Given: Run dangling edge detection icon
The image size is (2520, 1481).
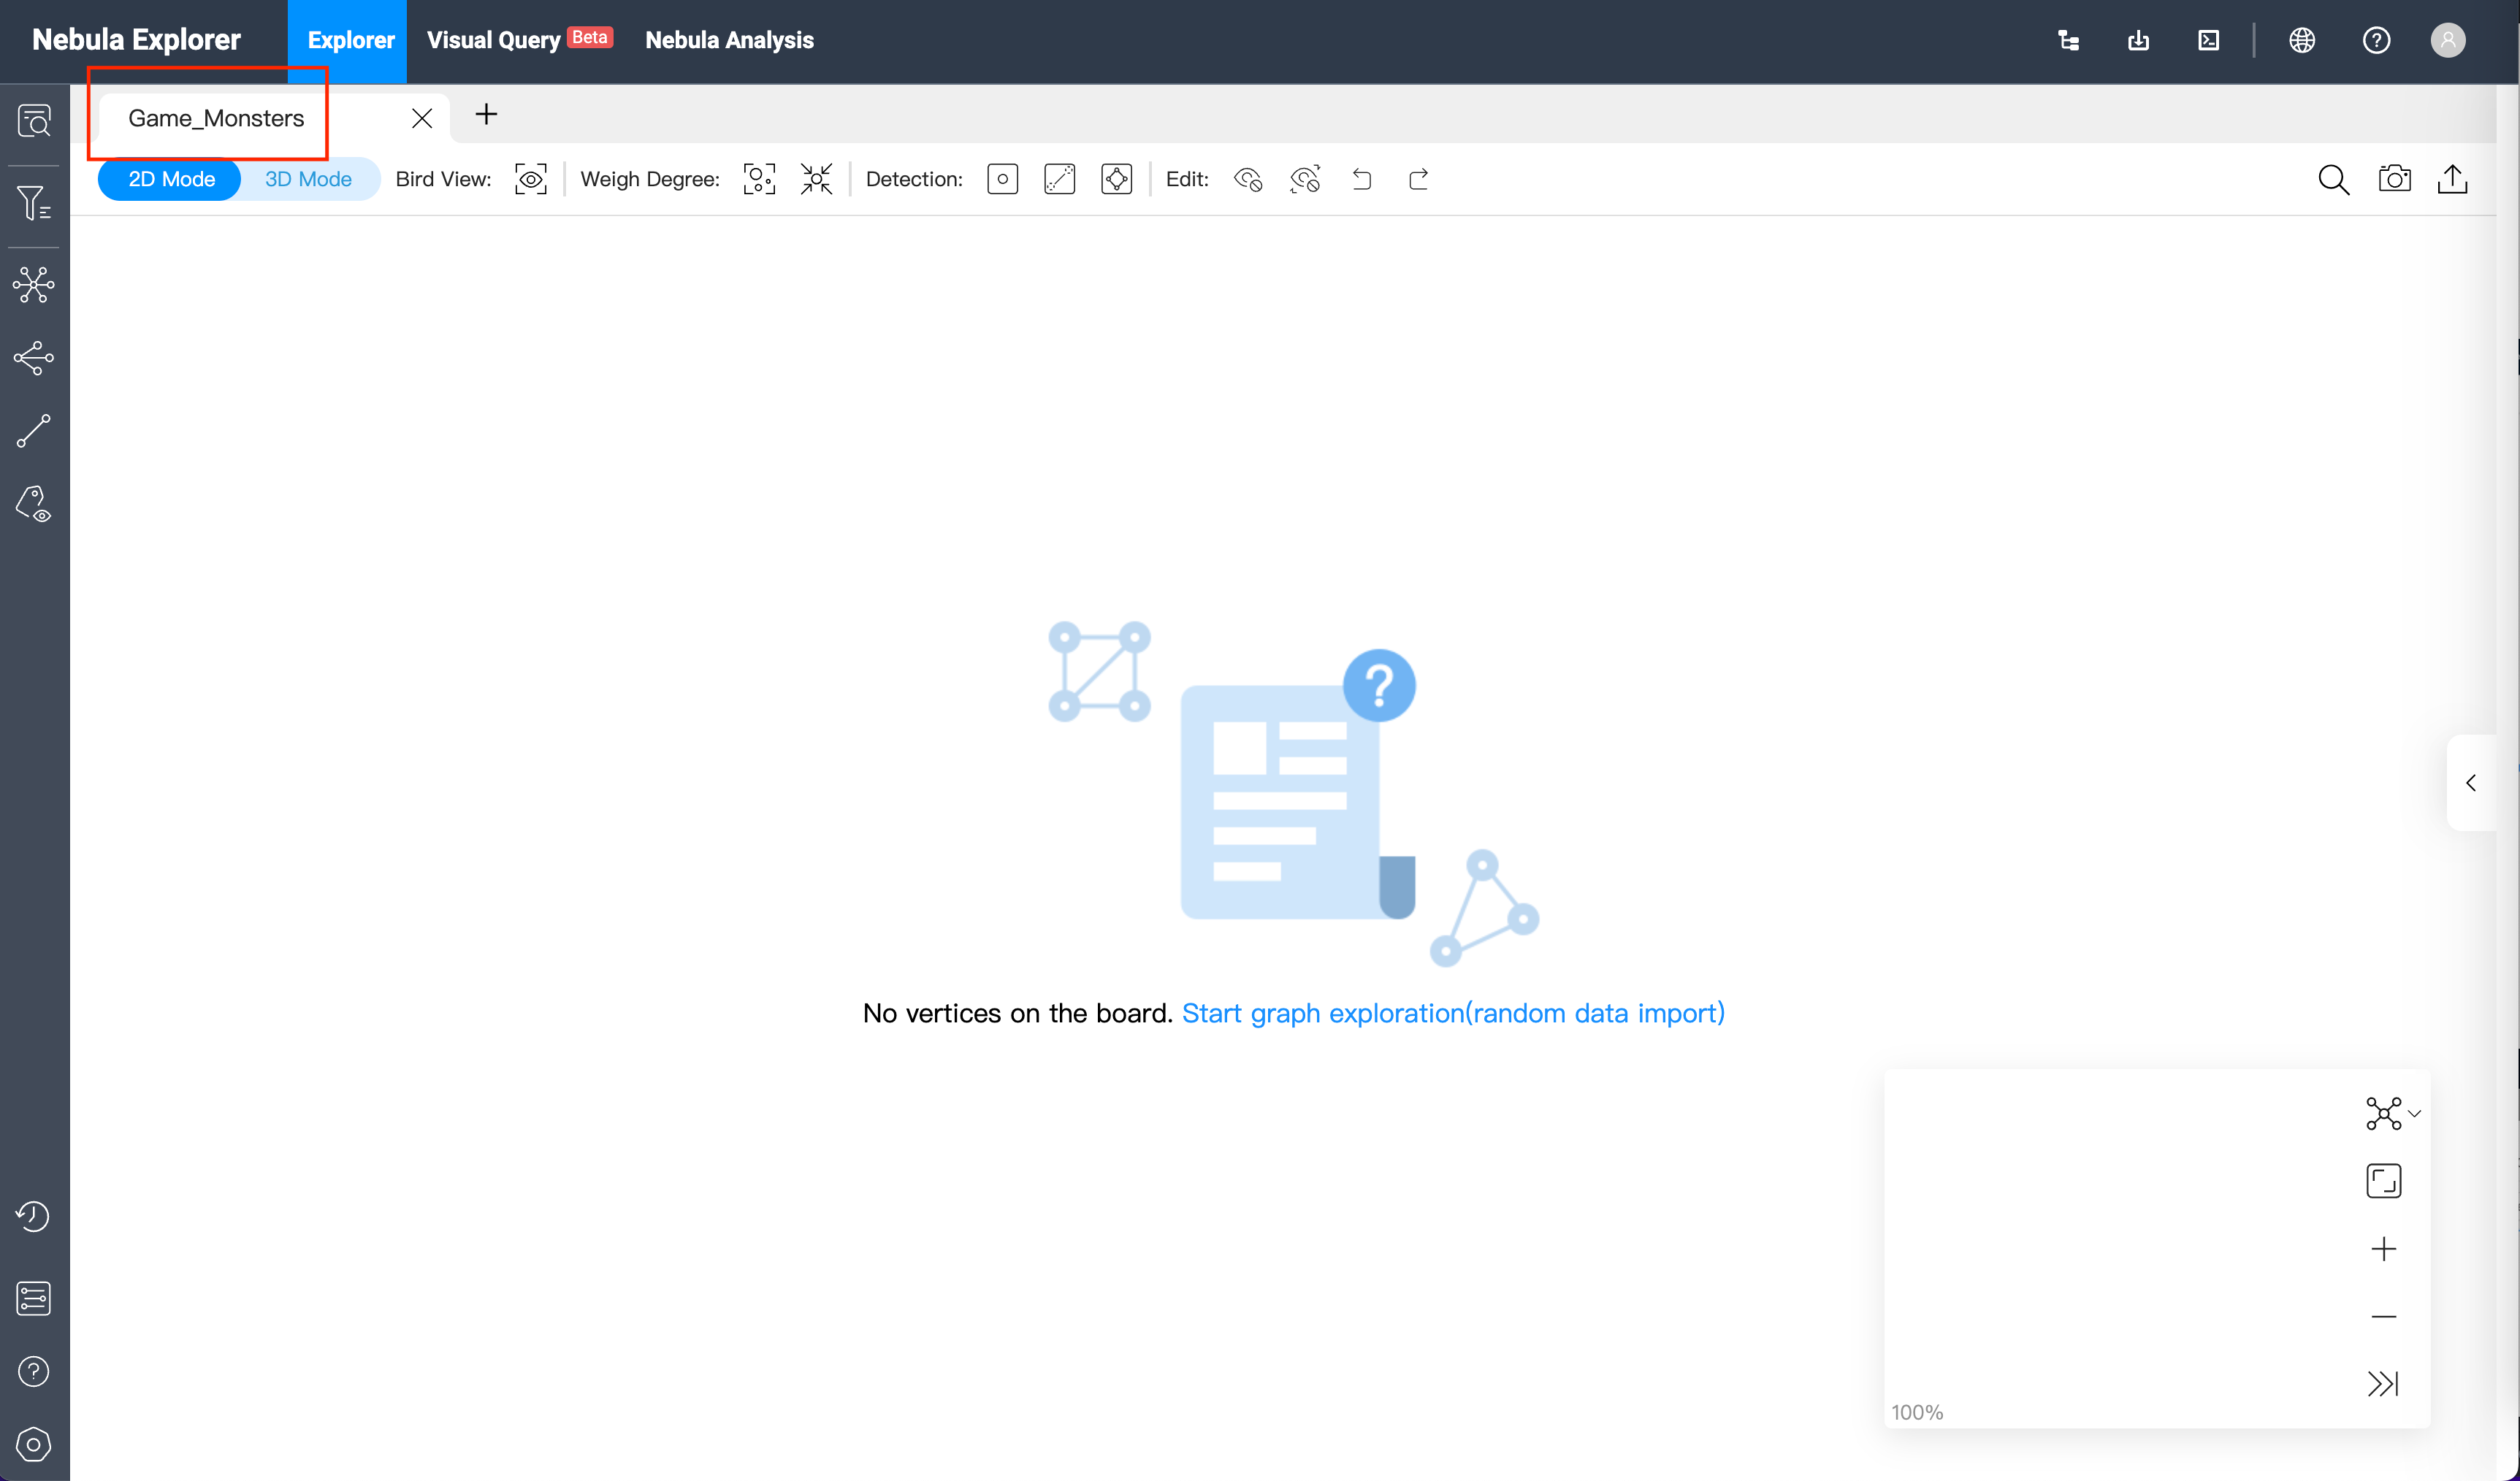Looking at the screenshot, I should click(1060, 180).
